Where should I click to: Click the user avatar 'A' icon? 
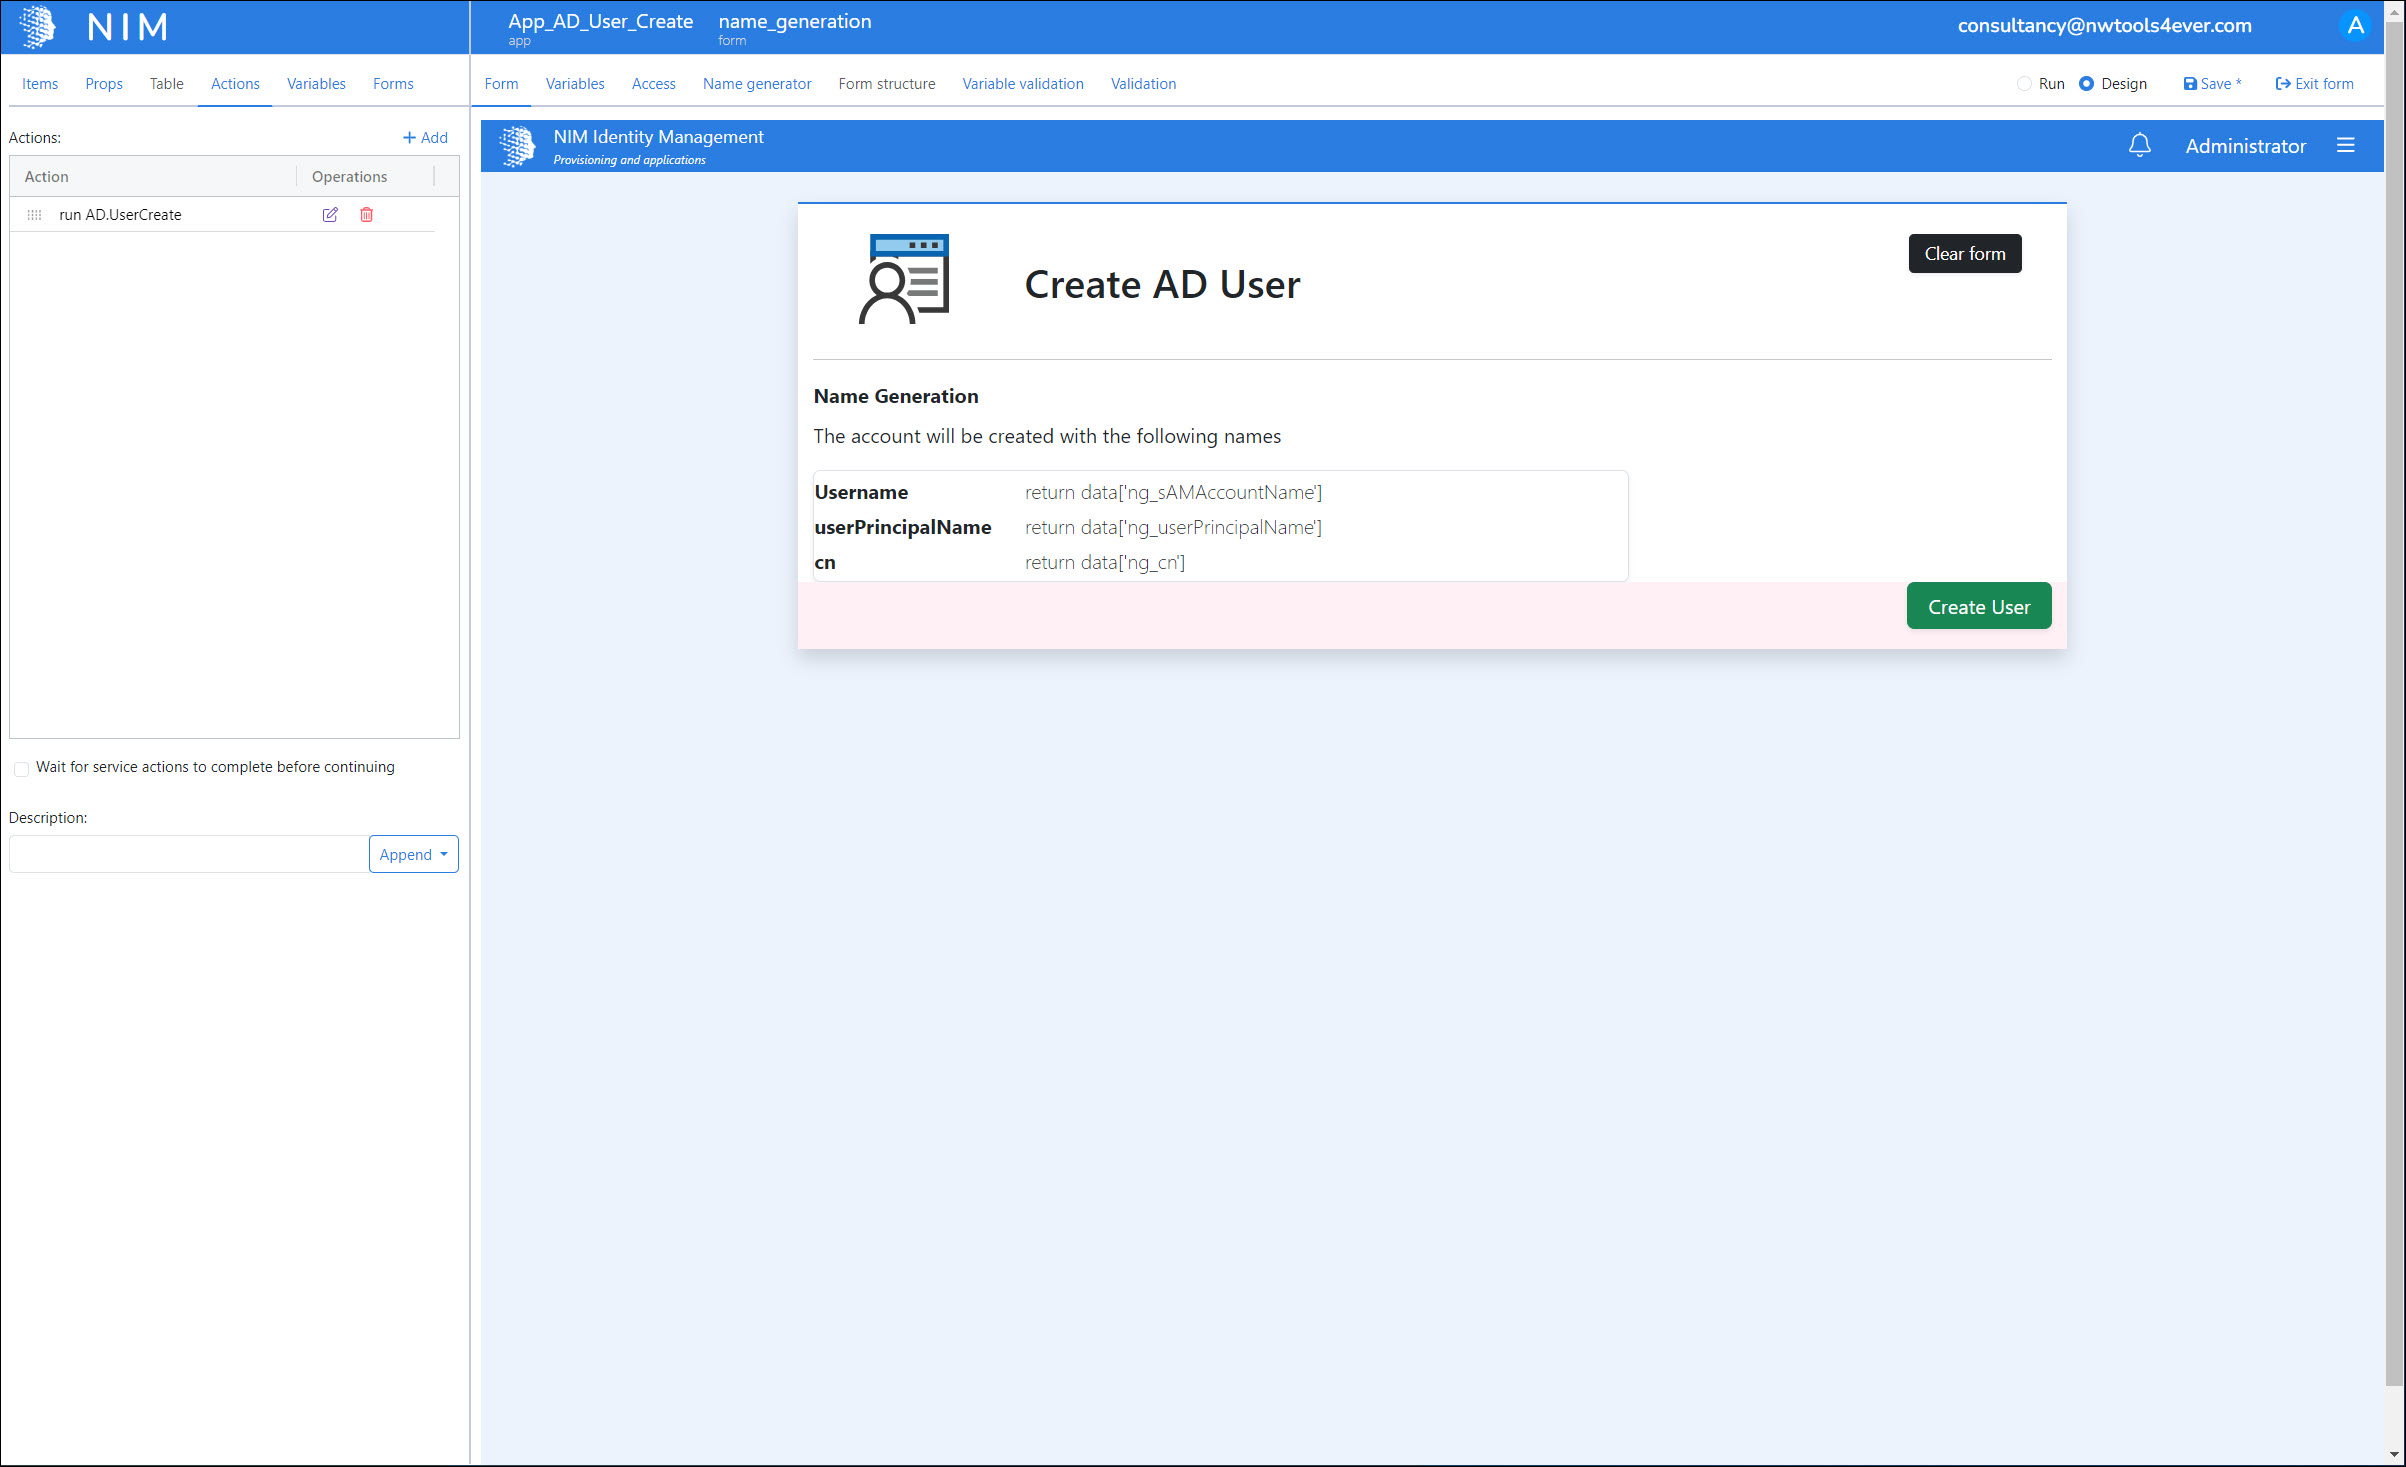tap(2356, 26)
